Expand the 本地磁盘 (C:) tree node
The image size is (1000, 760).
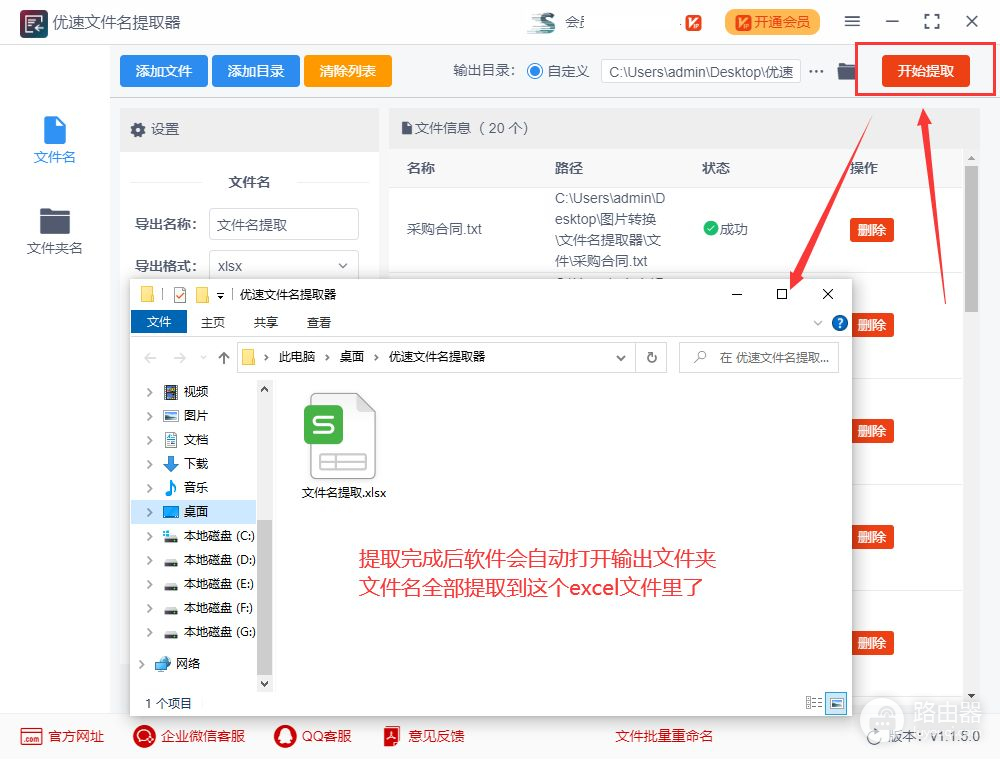point(150,536)
